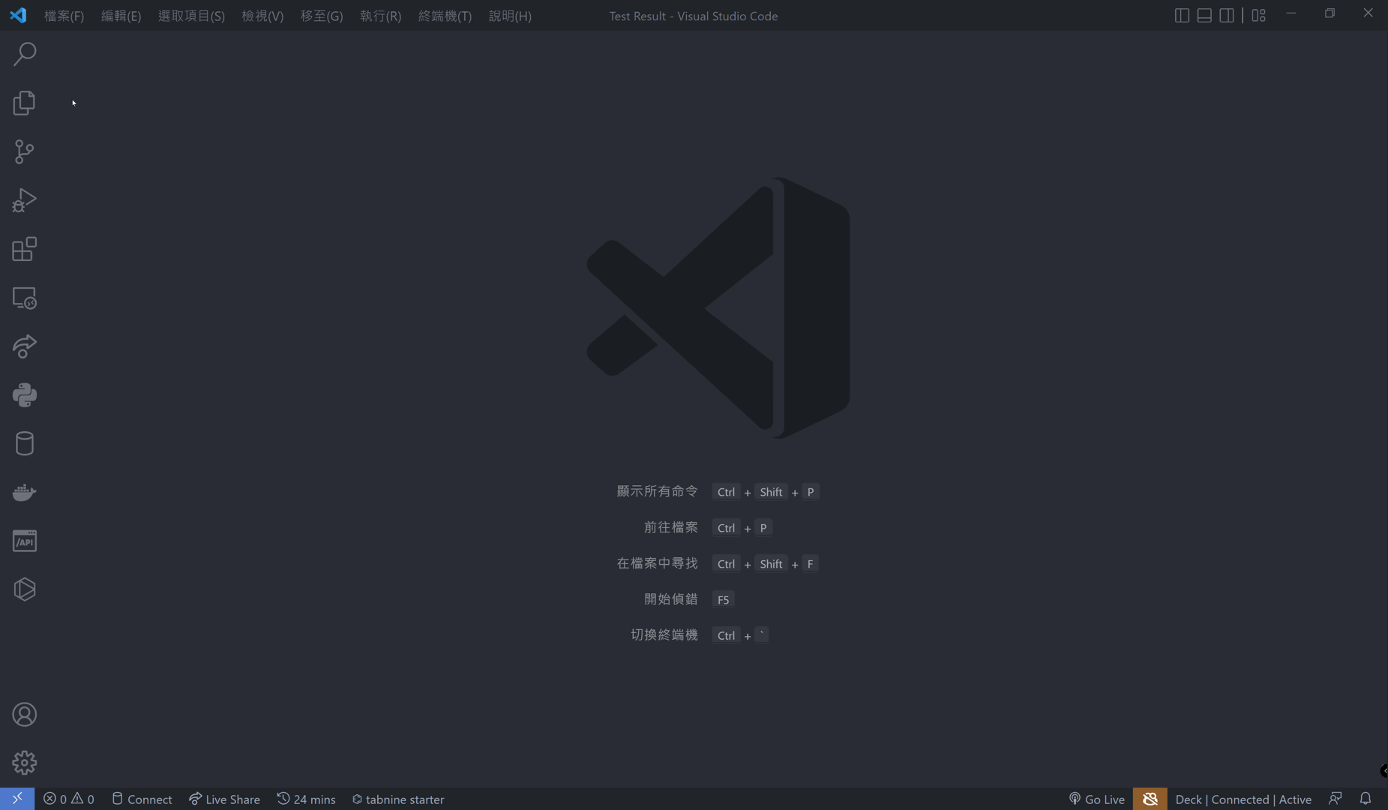Open the Live Share activity bar view
This screenshot has height=810, width=1388.
click(x=24, y=346)
